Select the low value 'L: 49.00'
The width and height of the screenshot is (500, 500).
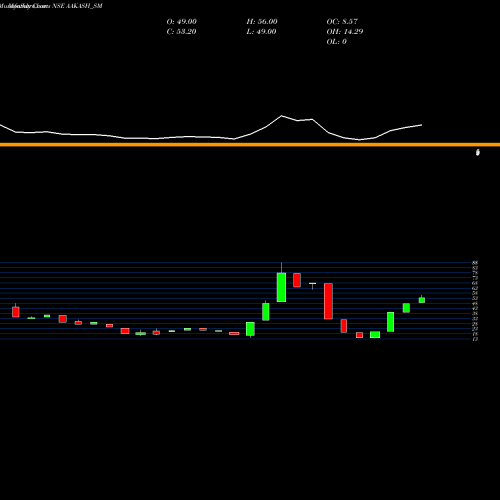click(x=261, y=32)
